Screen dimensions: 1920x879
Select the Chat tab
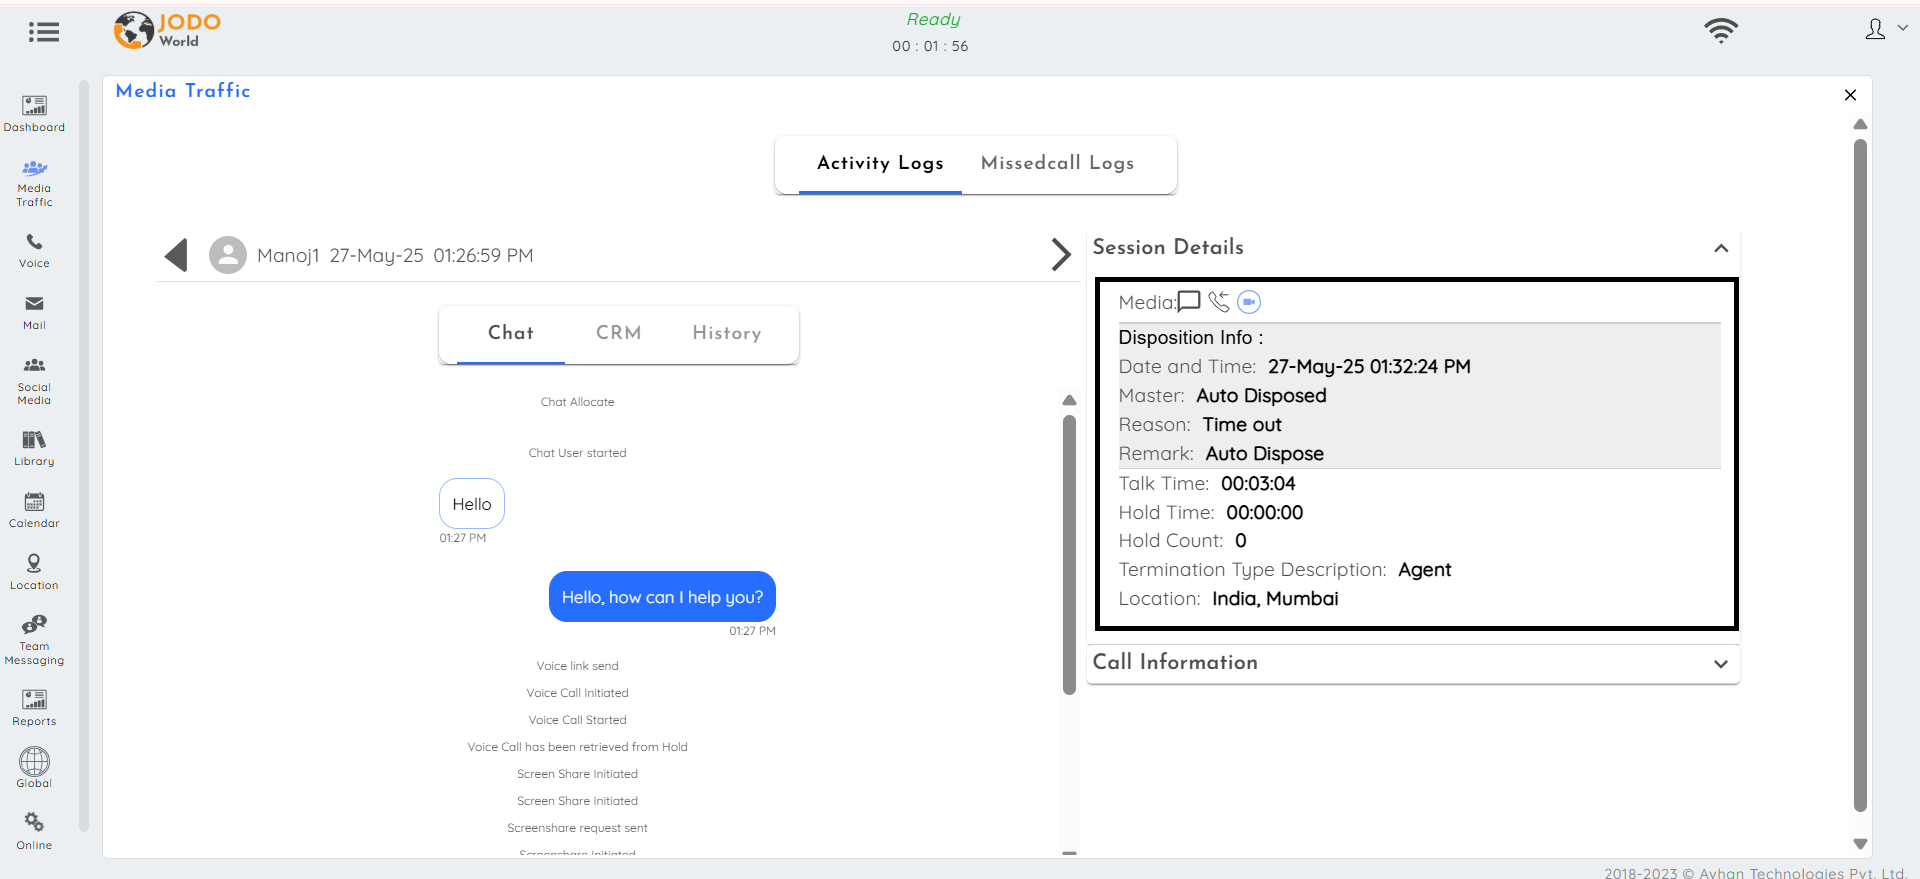tap(511, 333)
